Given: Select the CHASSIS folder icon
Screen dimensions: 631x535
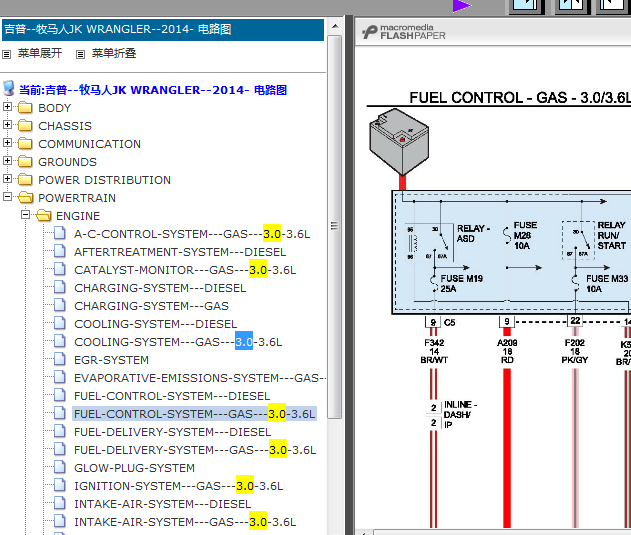Looking at the screenshot, I should (x=25, y=126).
